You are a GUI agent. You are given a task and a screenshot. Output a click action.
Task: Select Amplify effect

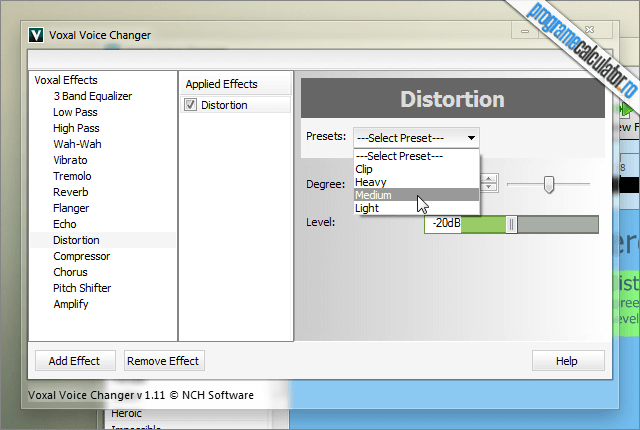(71, 304)
